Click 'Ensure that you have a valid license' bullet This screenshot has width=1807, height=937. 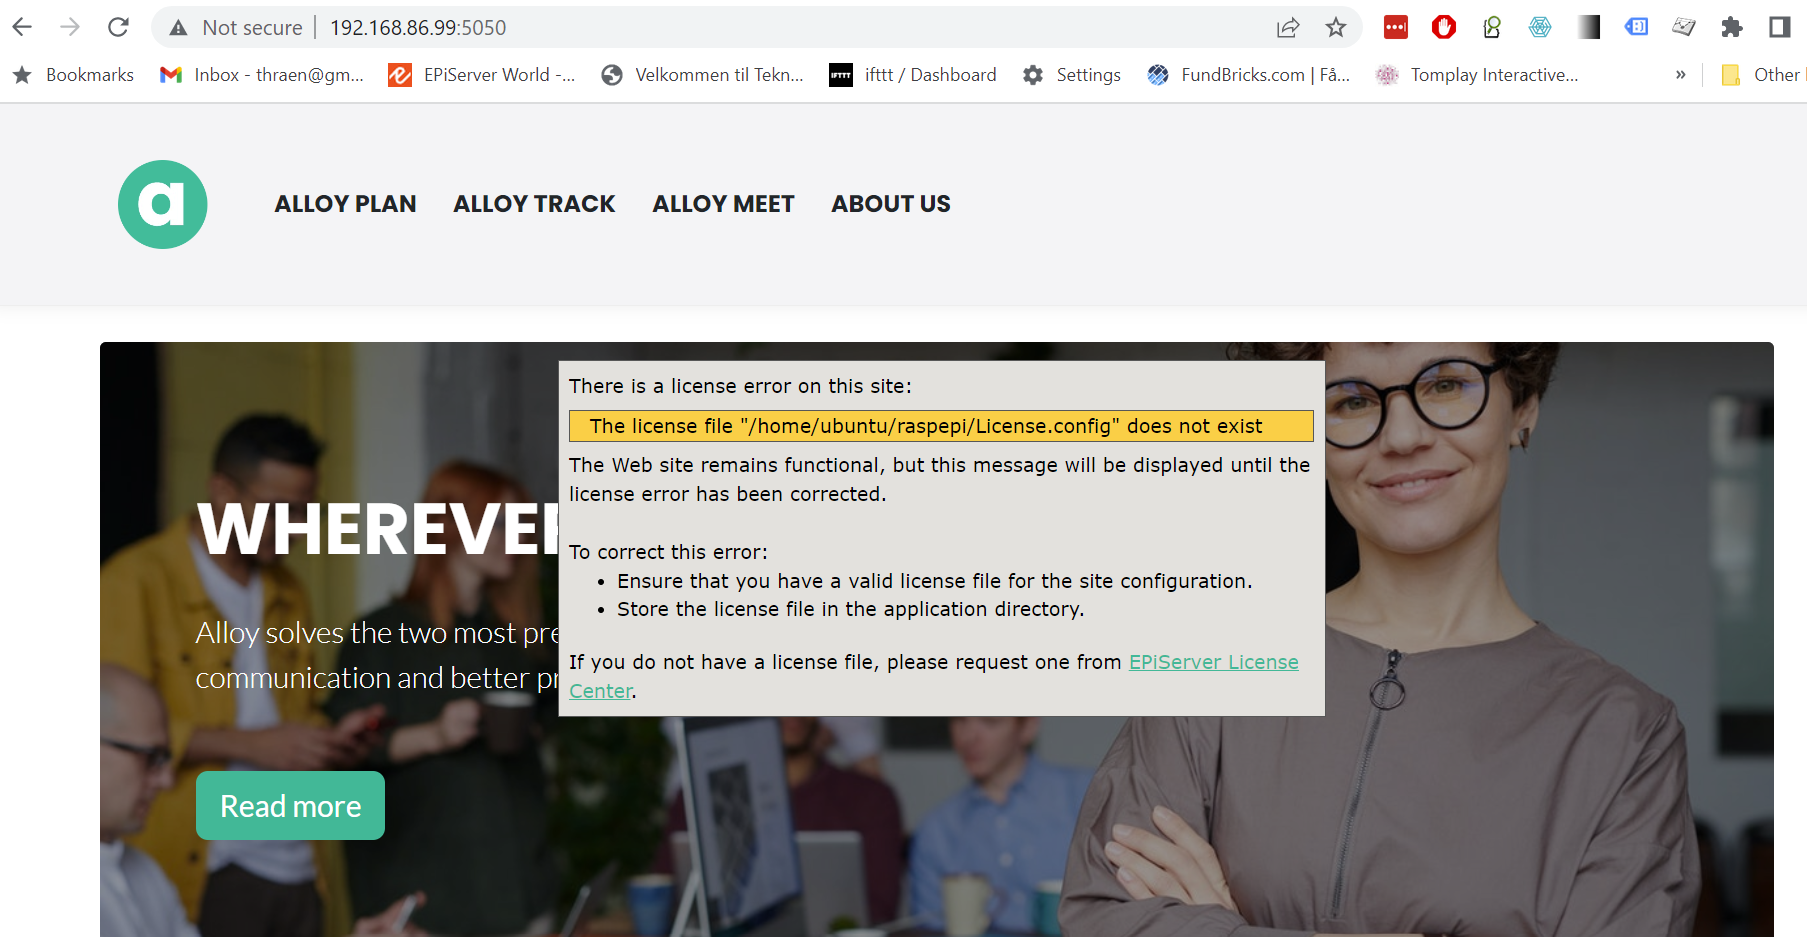(934, 581)
